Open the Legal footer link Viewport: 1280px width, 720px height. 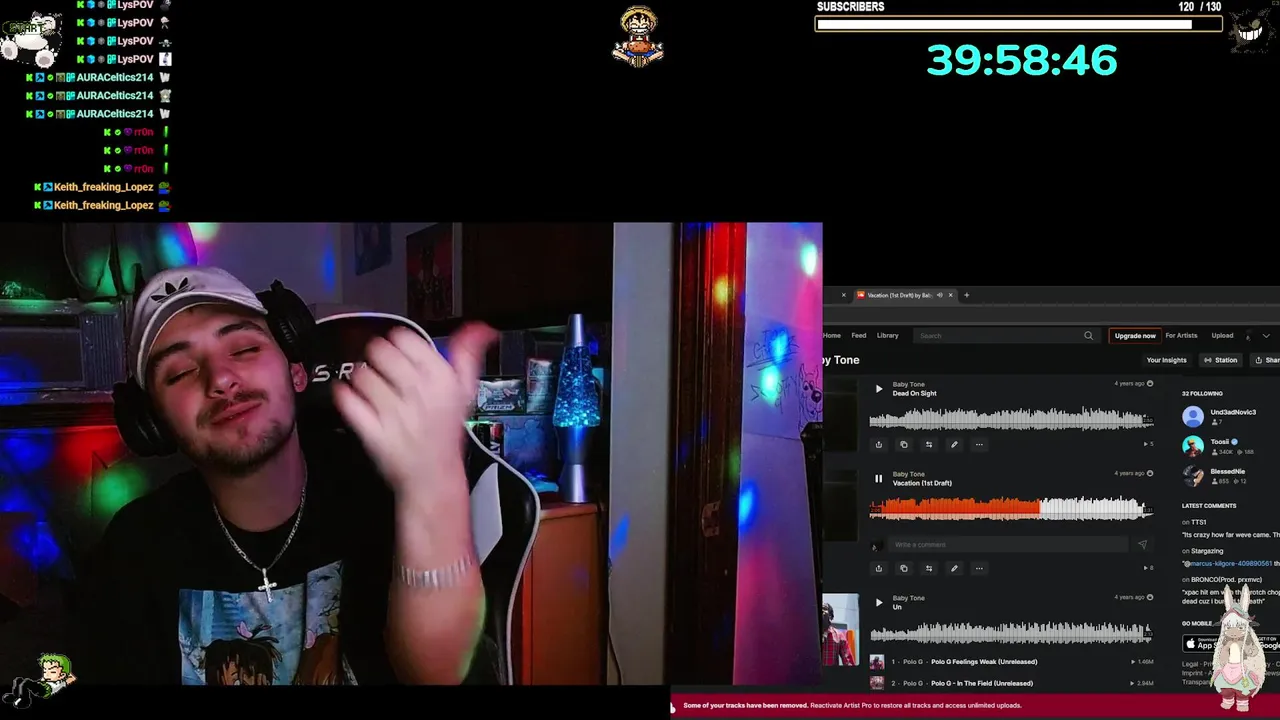1190,664
